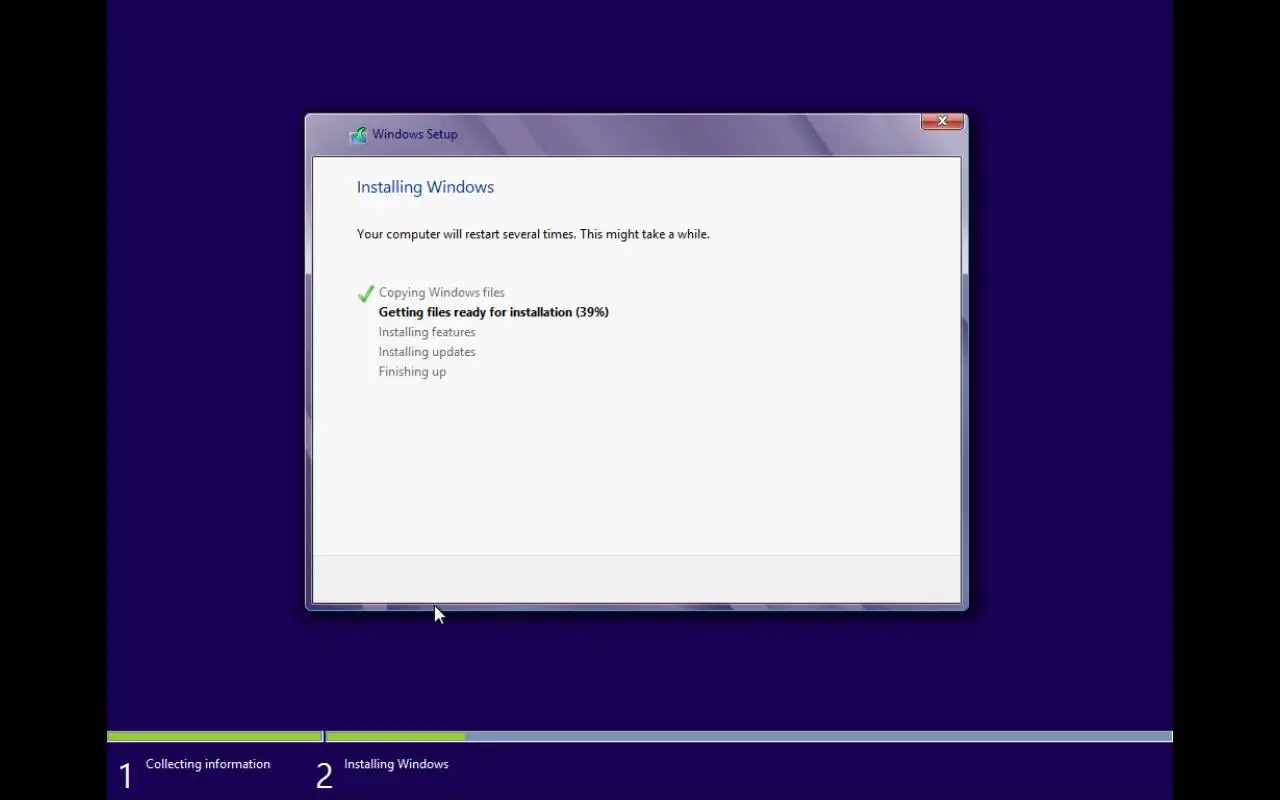Click 'Getting files ready for installation (39%)'
Viewport: 1280px width, 800px height.
[x=493, y=312]
